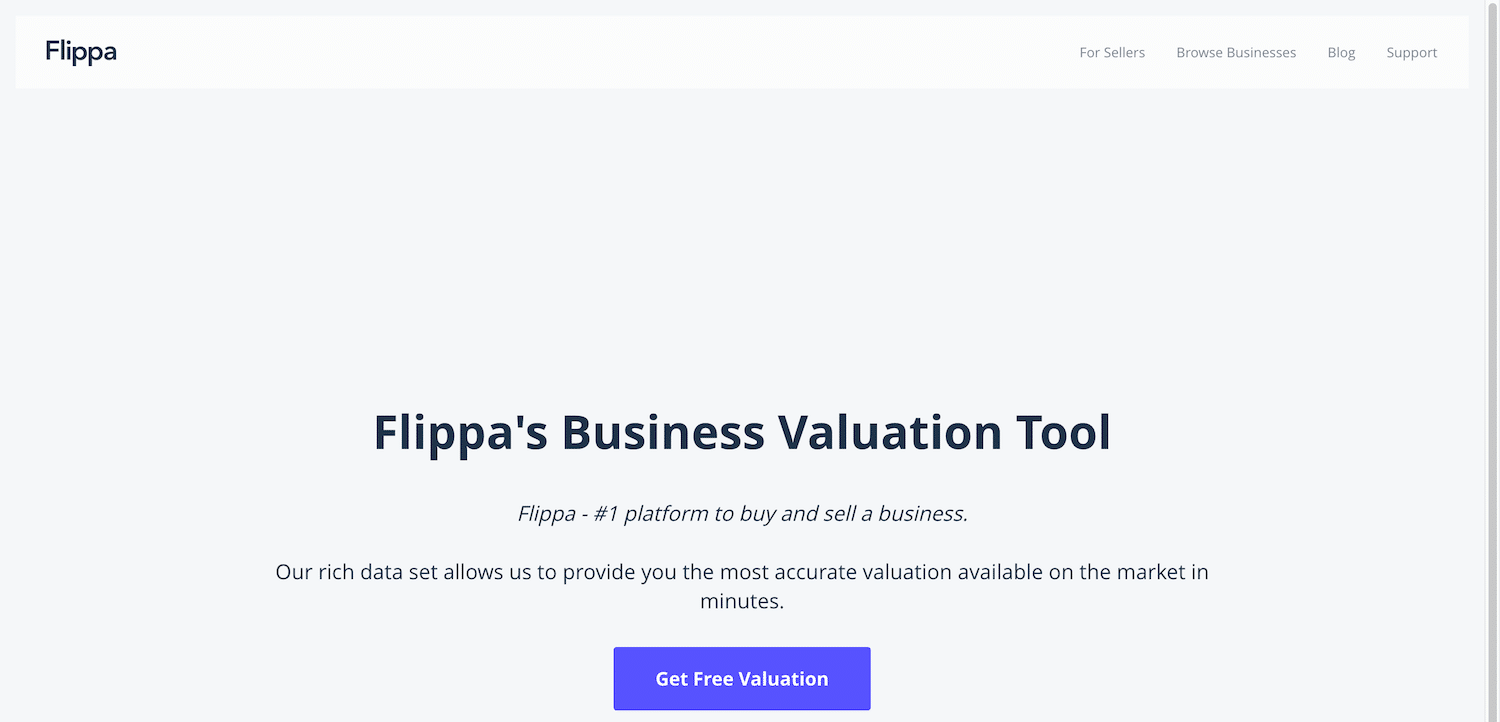Click the tagline about buying and selling
The image size is (1500, 722).
(741, 512)
